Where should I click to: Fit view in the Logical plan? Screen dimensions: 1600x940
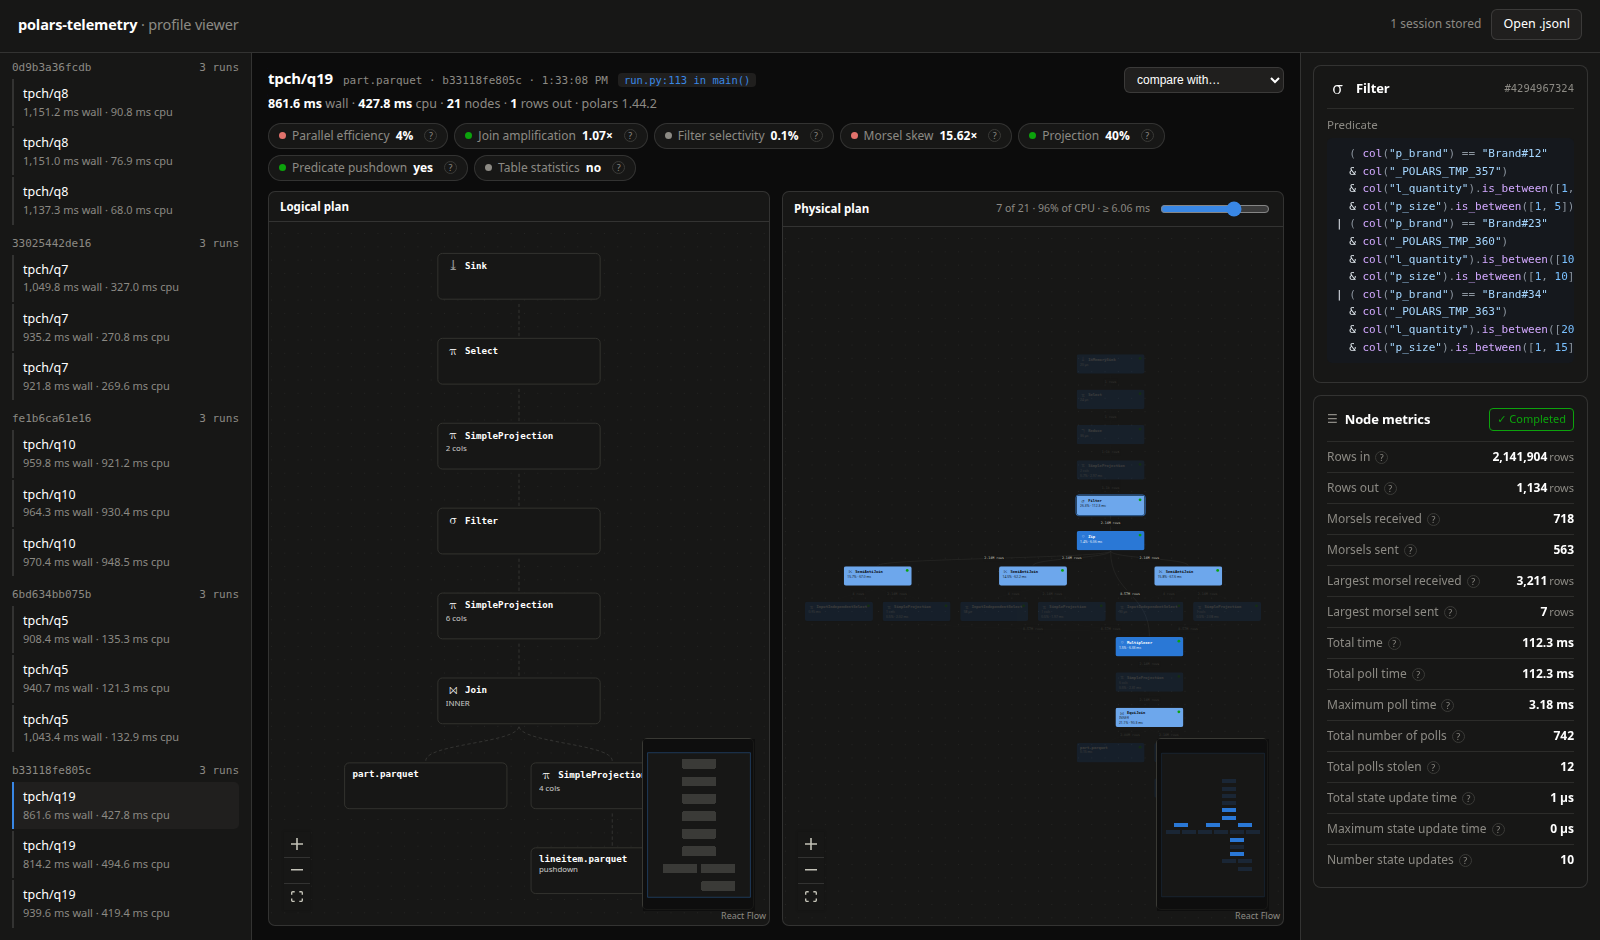click(297, 897)
